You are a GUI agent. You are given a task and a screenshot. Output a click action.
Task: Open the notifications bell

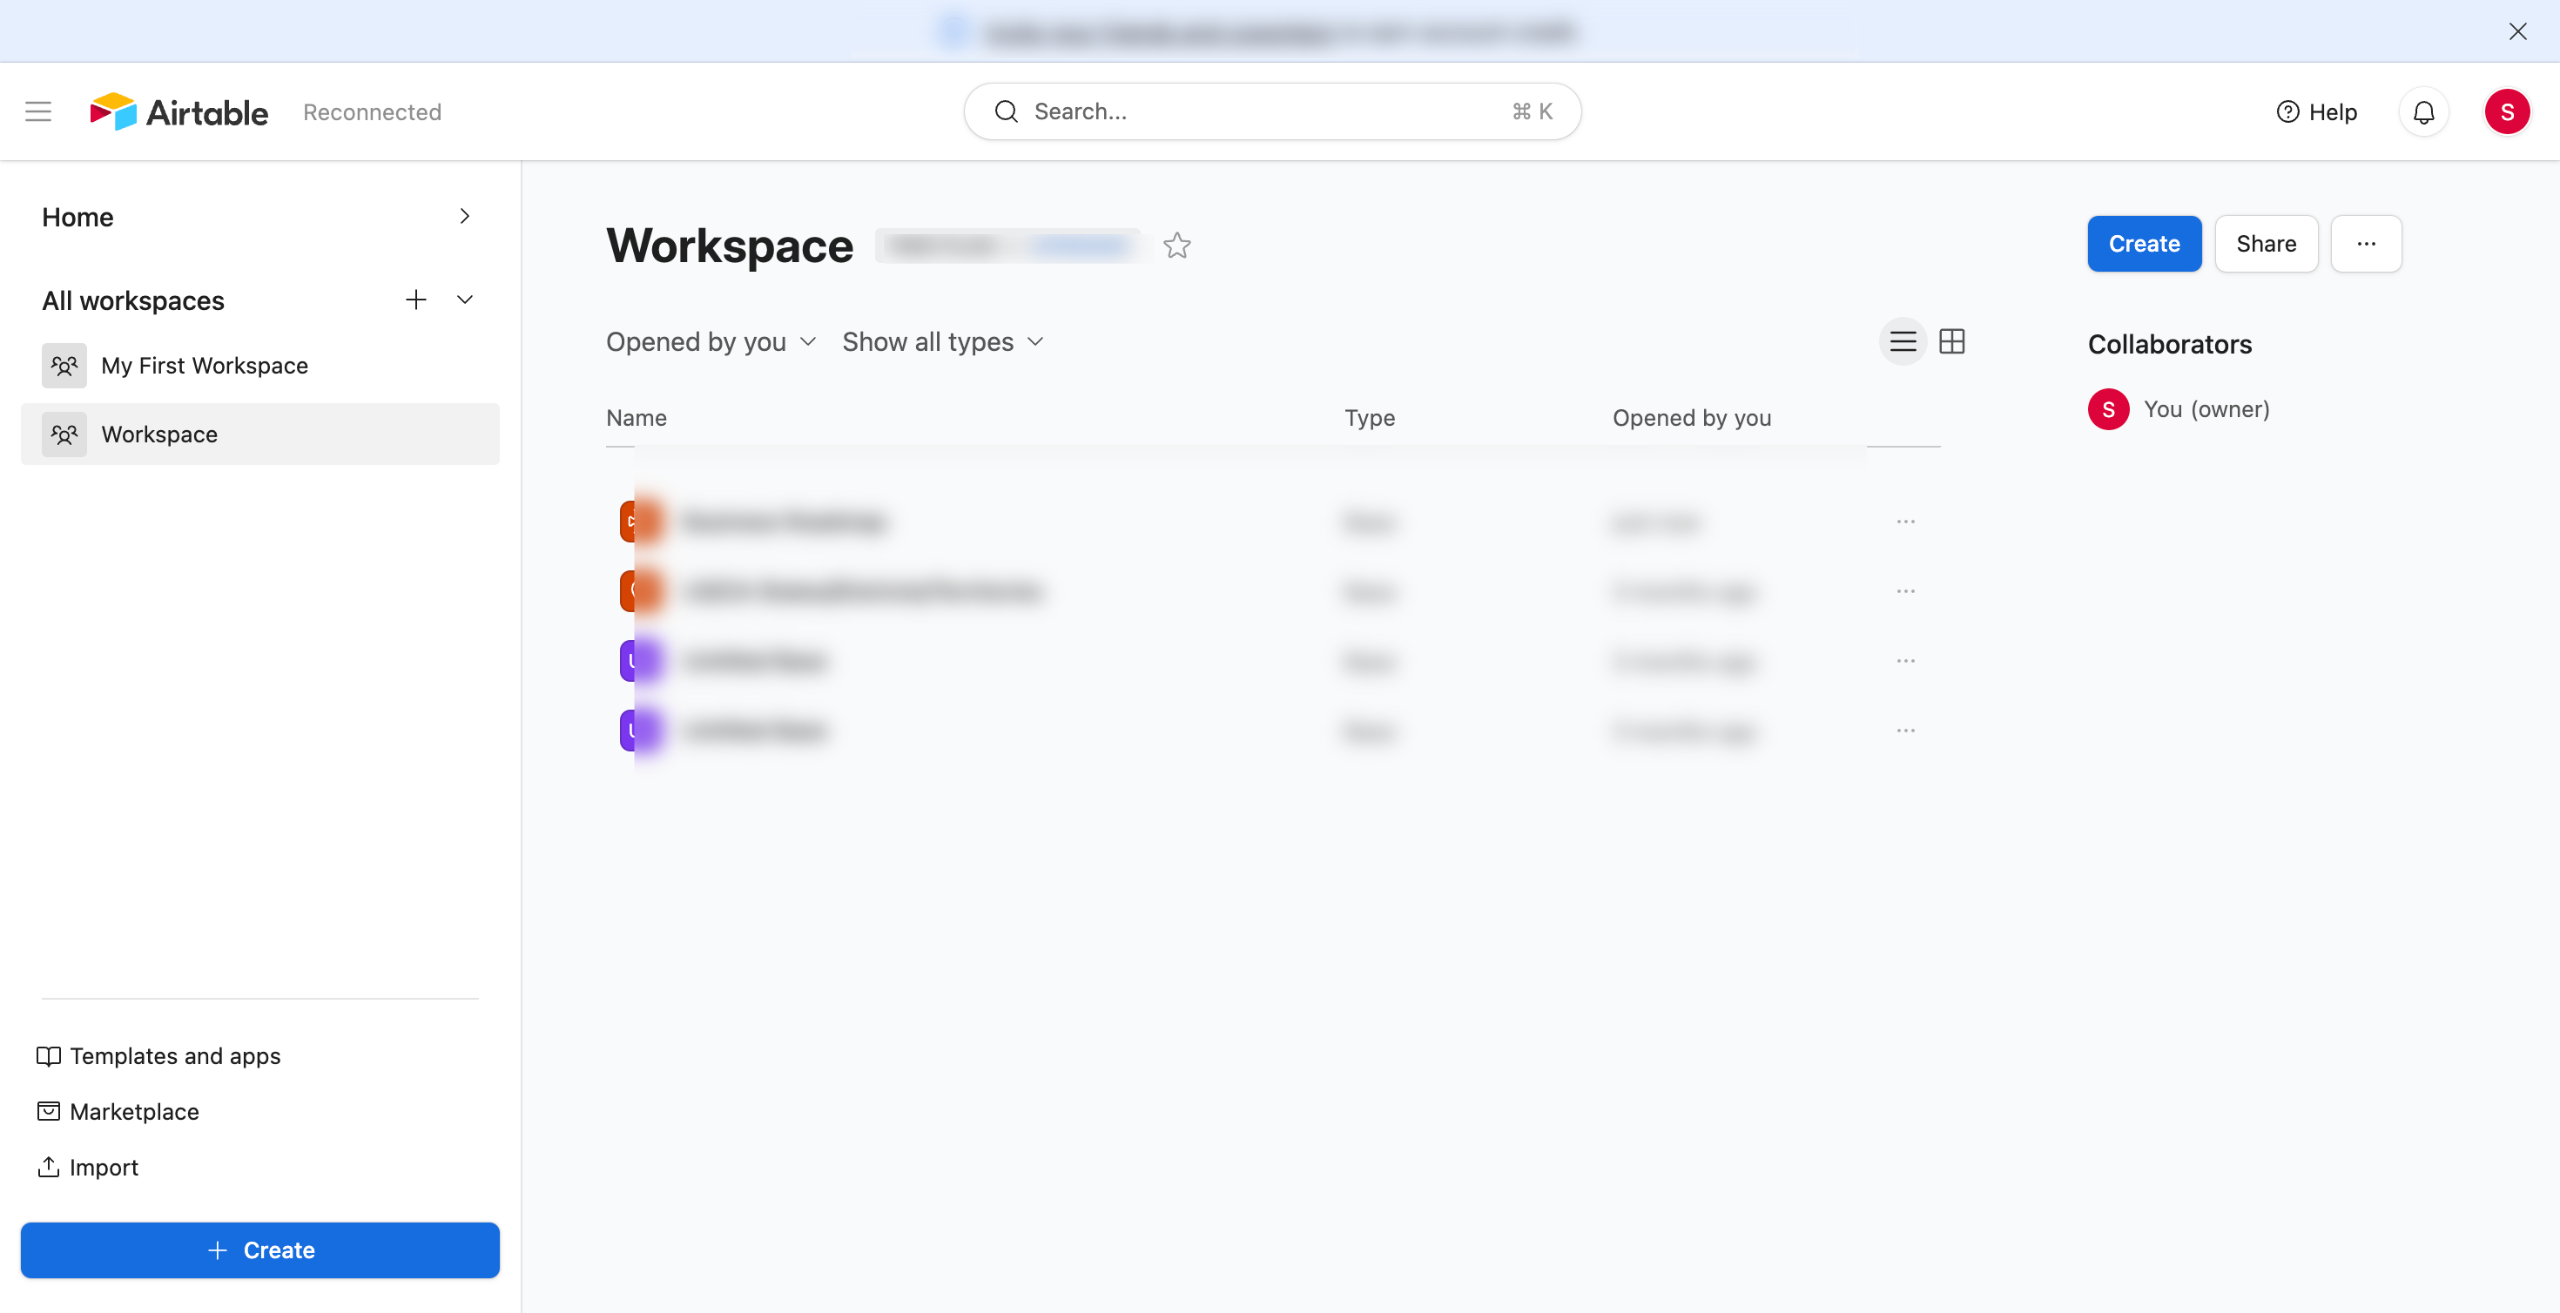[x=2423, y=112]
